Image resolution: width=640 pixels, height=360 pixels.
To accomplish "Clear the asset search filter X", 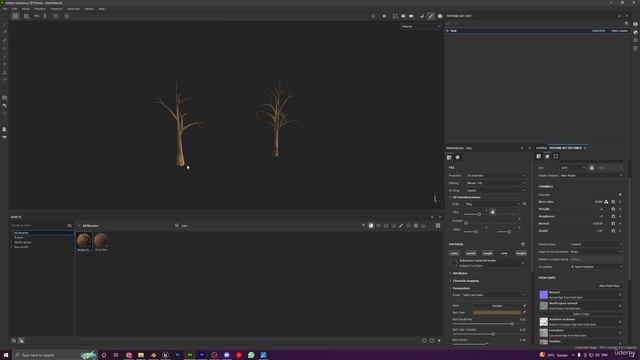I will [363, 225].
